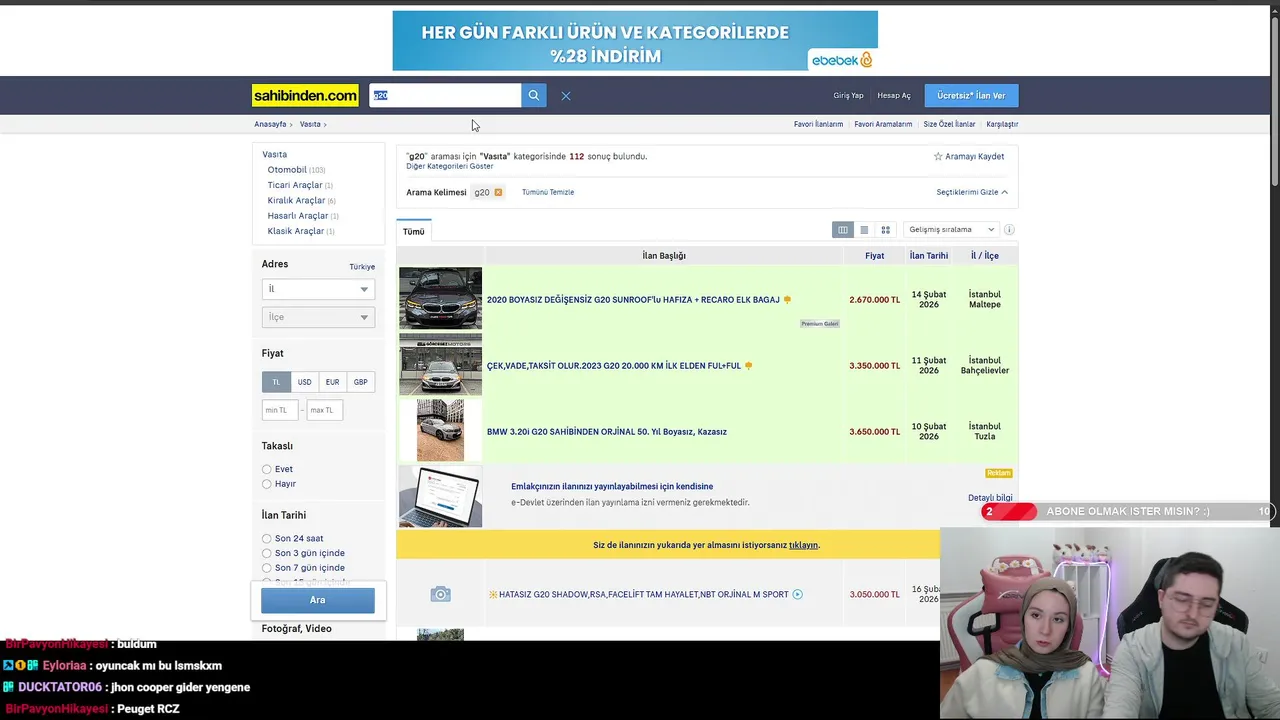The width and height of the screenshot is (1280, 720).
Task: Open Favori Aramalarım menu
Action: [883, 124]
